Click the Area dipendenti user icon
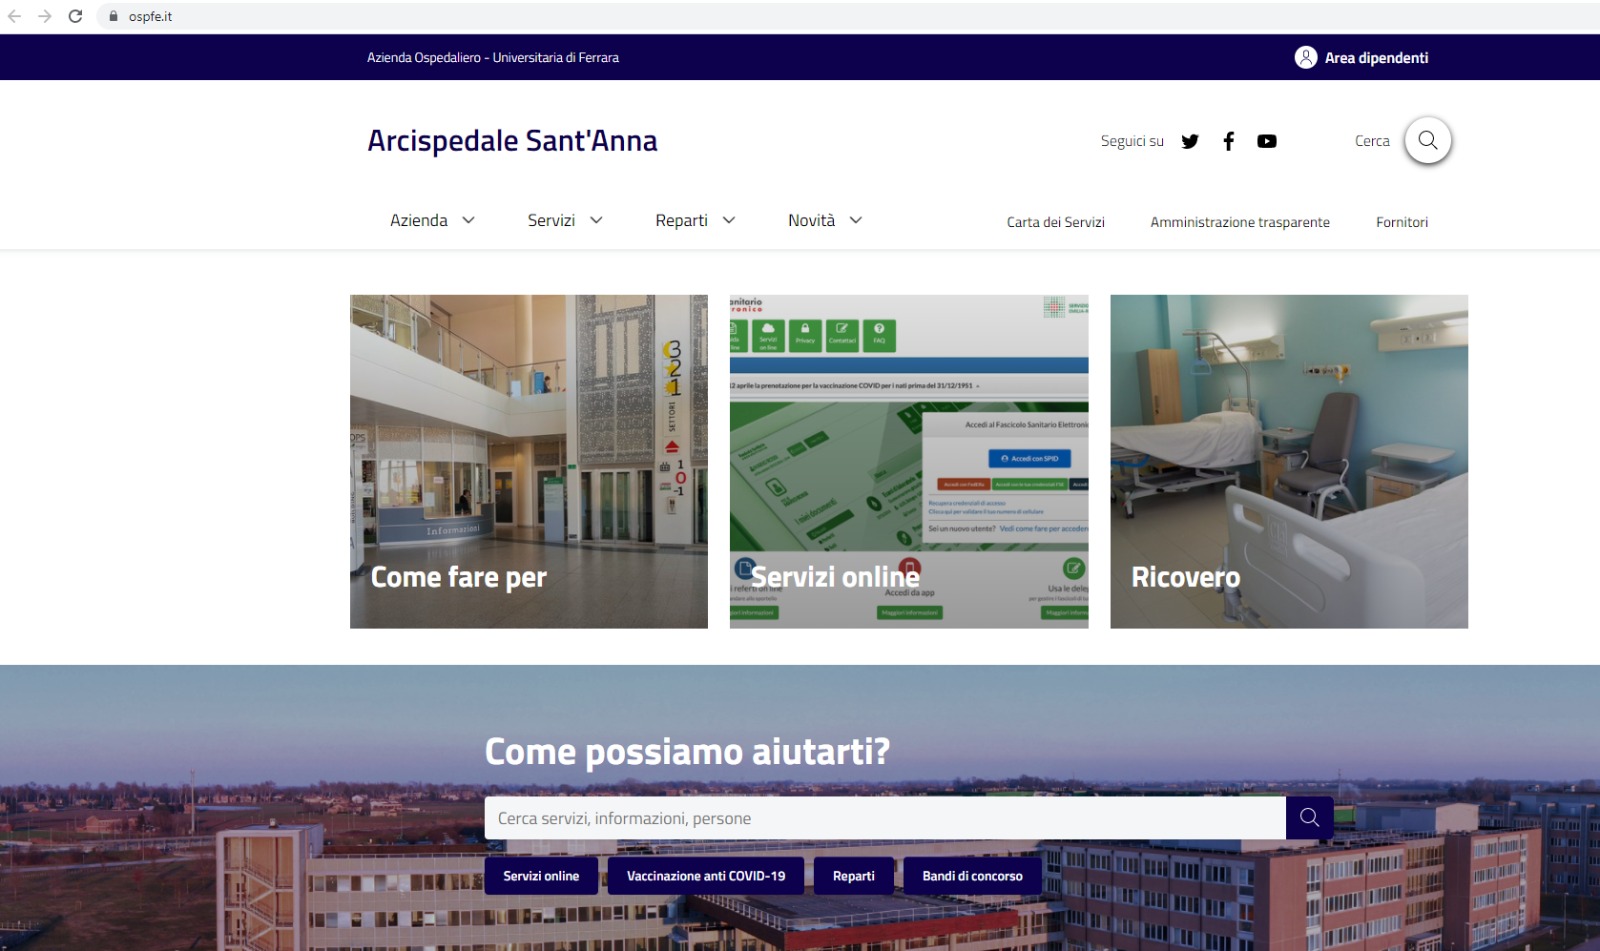 click(1306, 57)
